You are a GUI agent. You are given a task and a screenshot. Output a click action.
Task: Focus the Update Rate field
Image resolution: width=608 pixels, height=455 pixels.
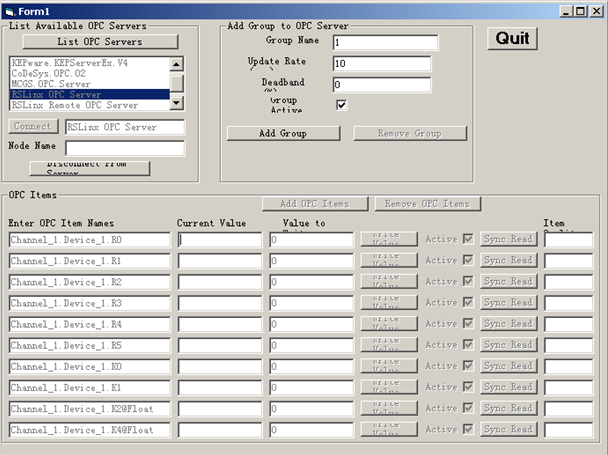[x=381, y=63]
